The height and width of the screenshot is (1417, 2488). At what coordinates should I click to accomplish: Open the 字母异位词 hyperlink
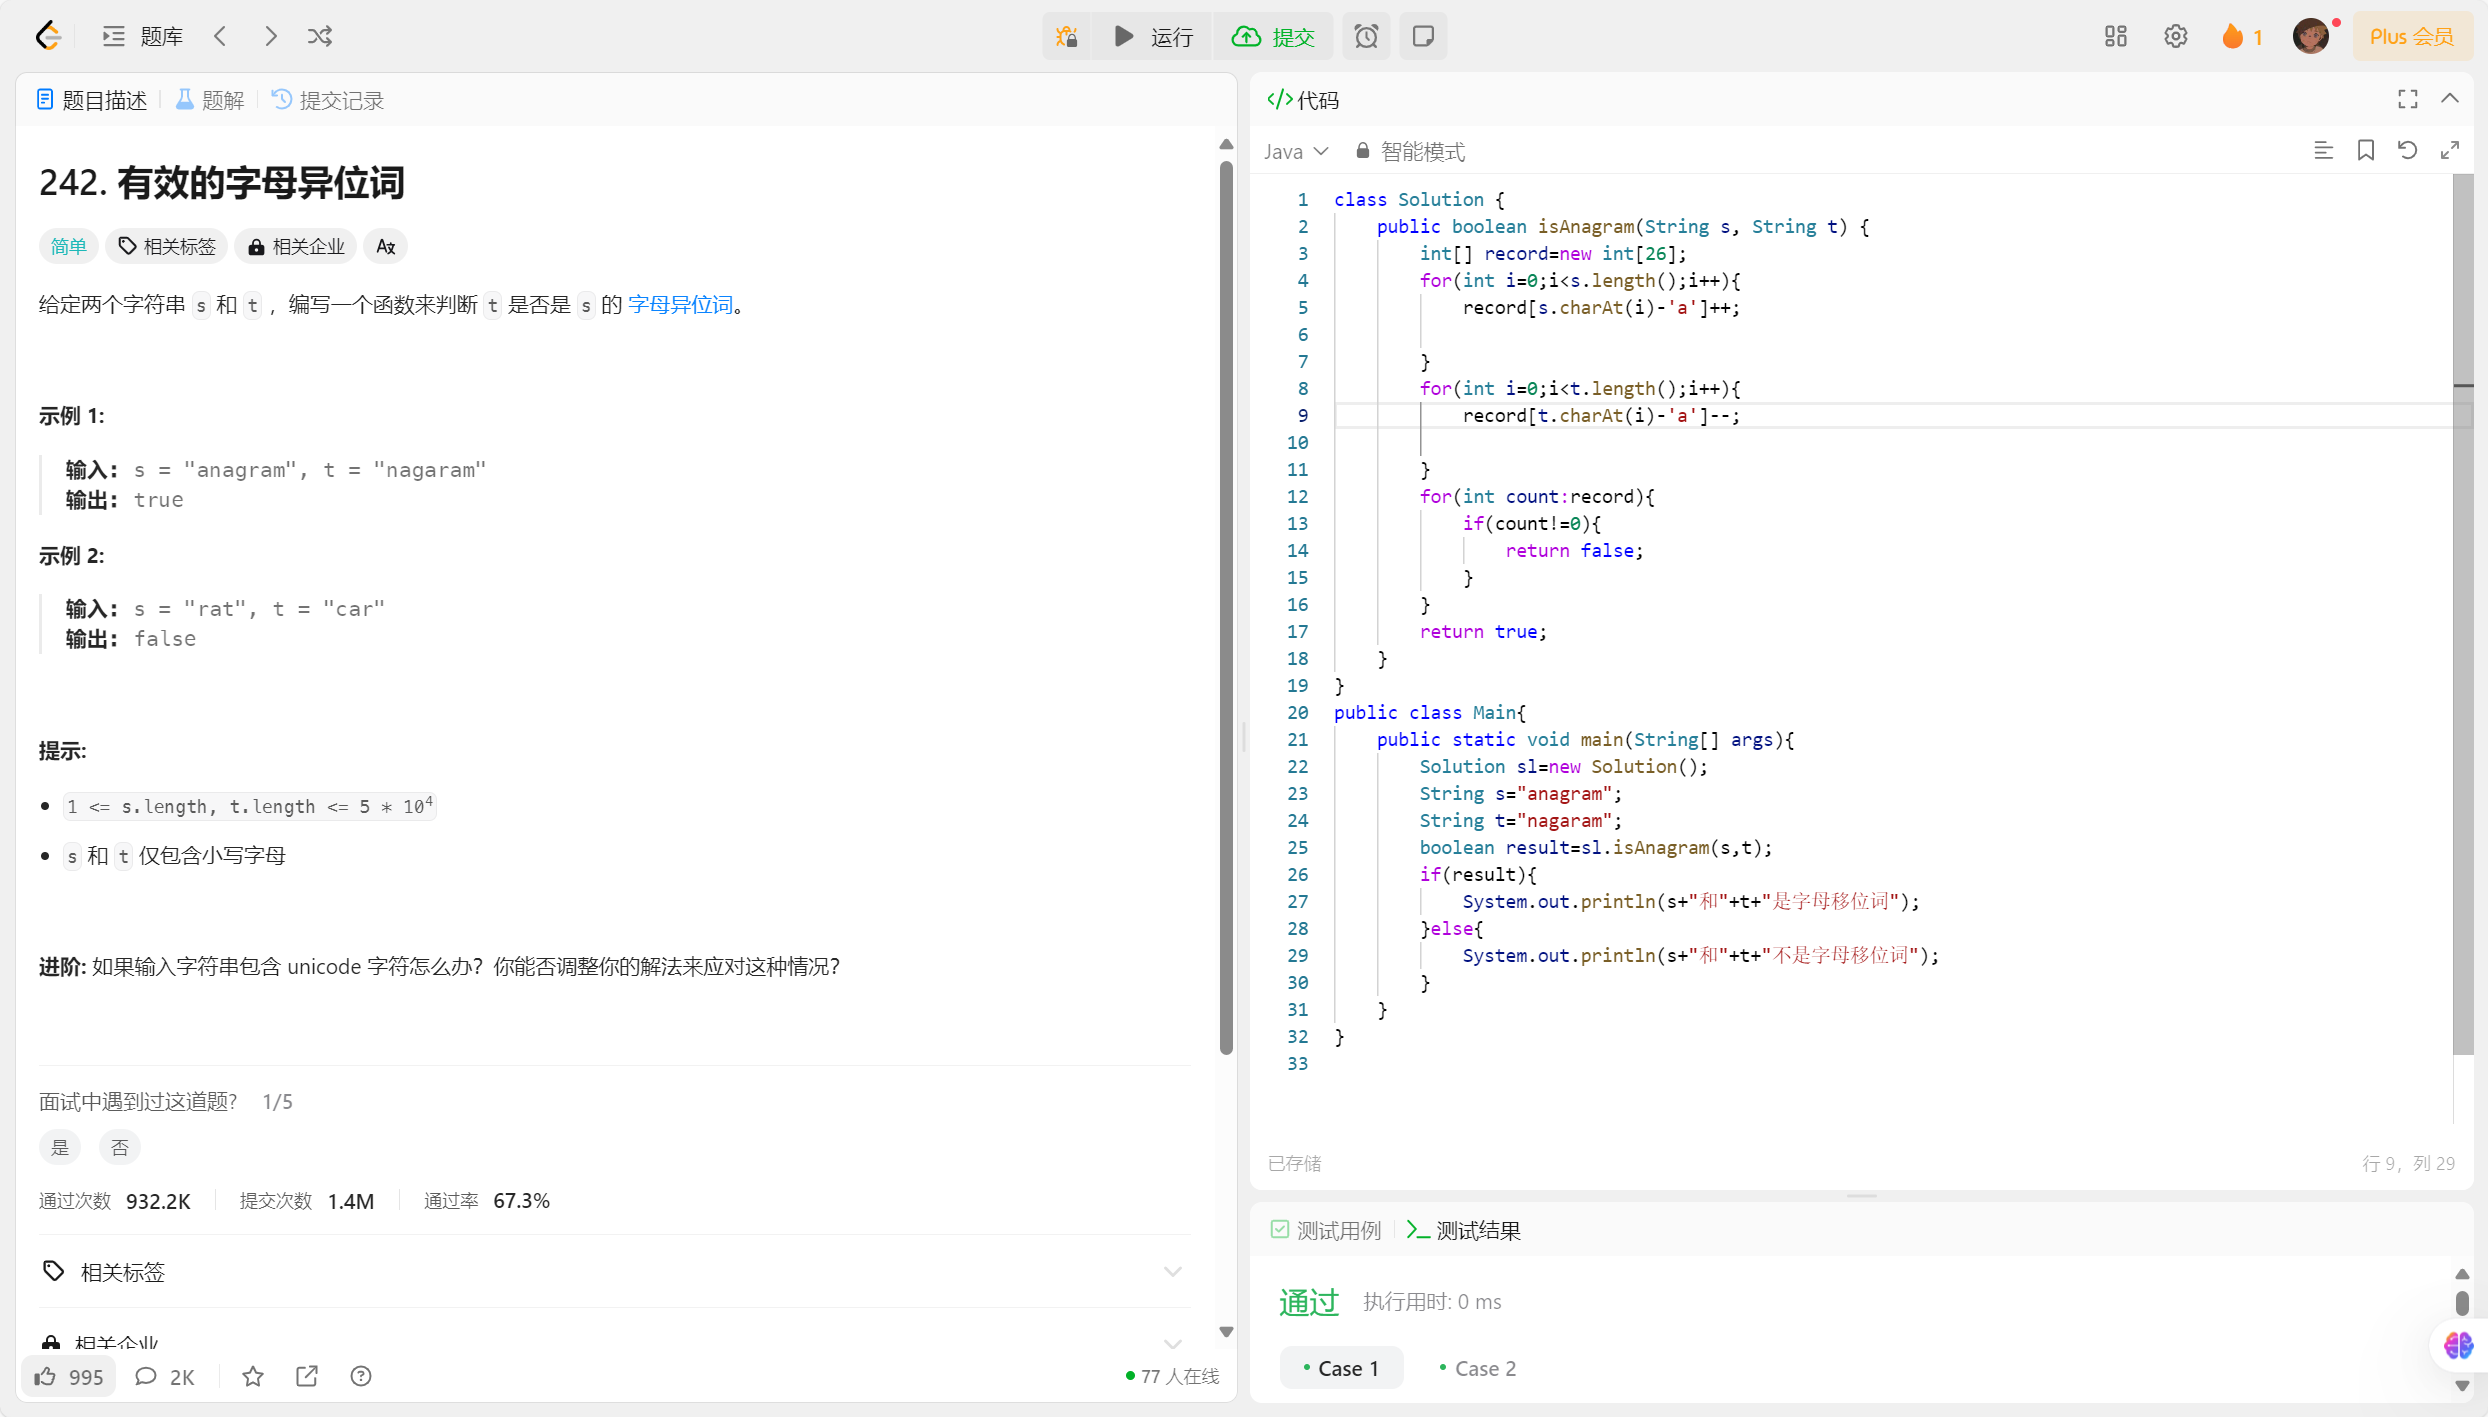coord(680,305)
